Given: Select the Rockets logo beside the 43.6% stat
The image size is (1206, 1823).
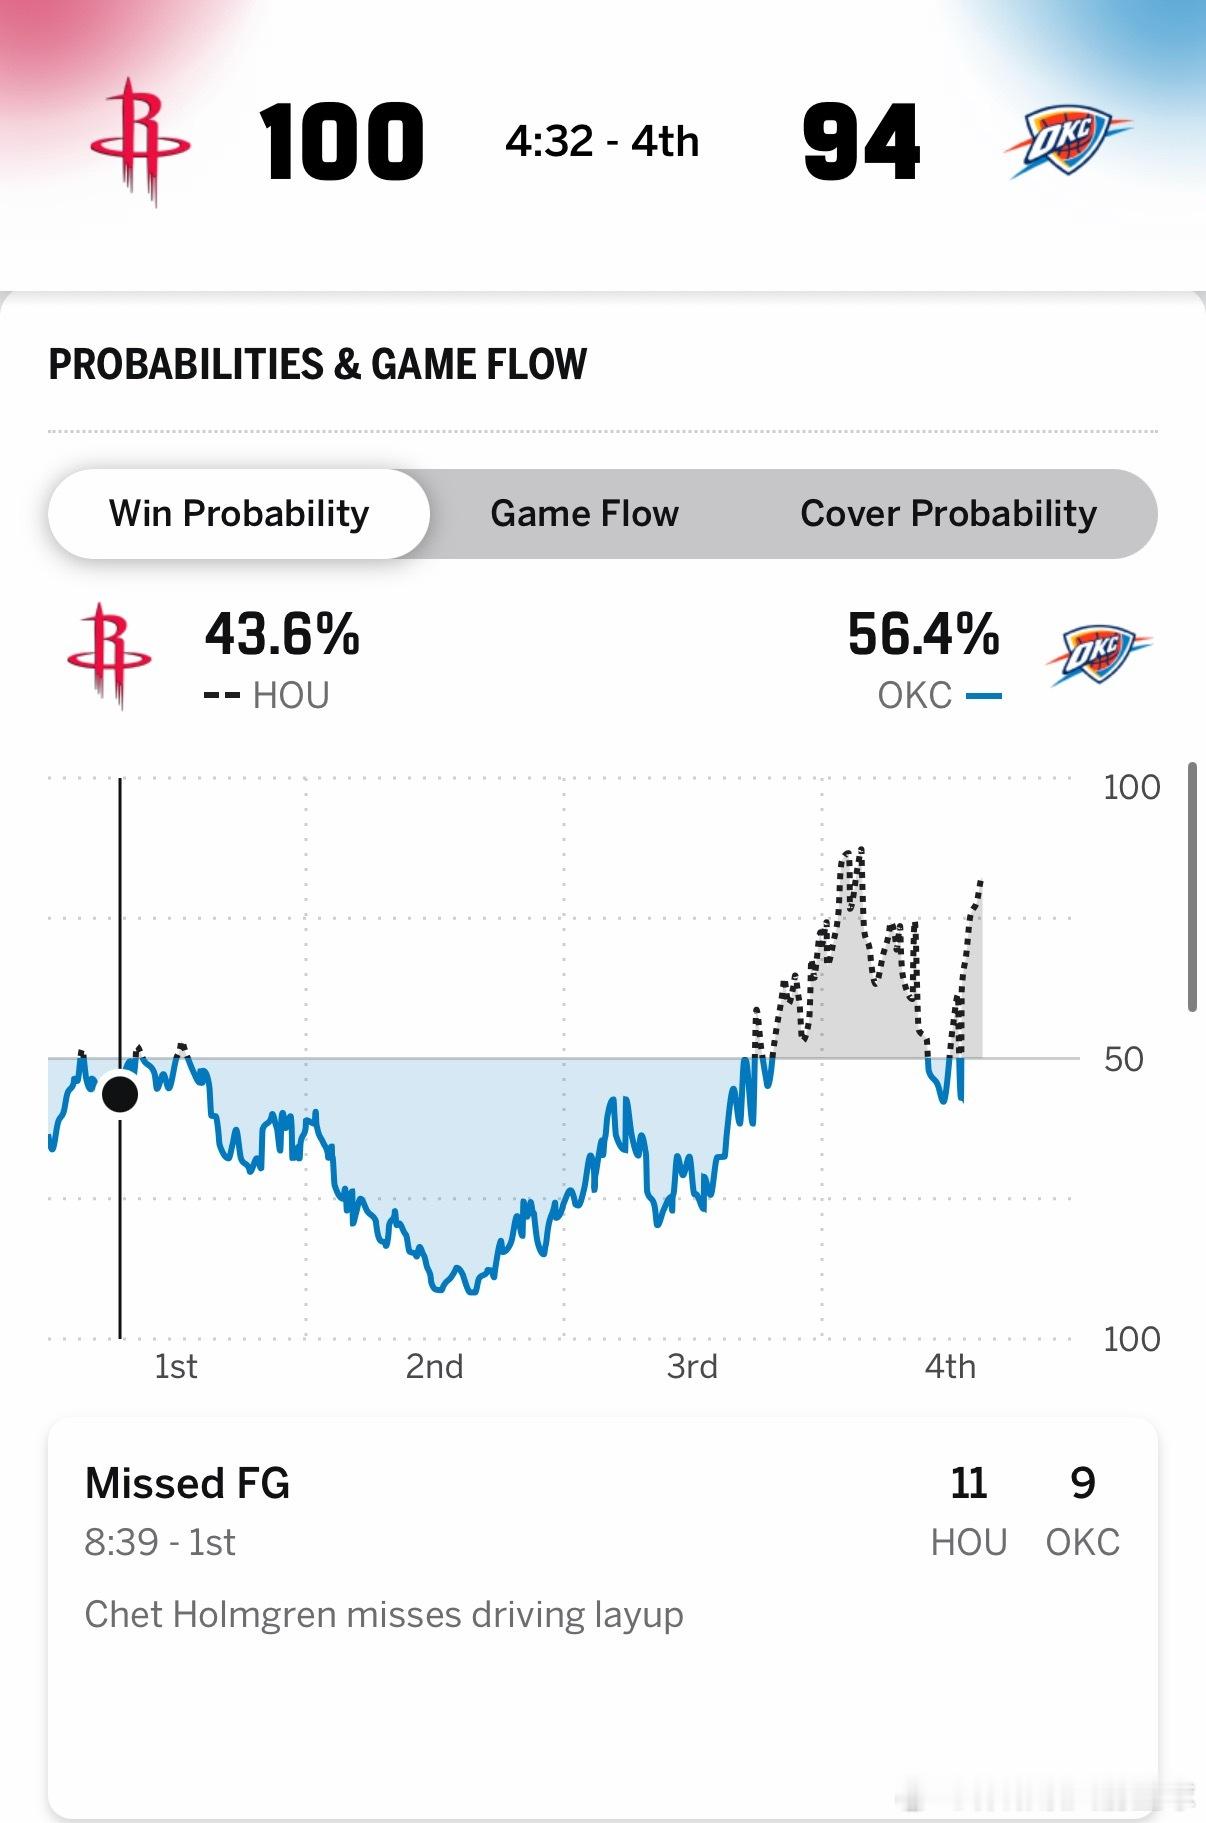Looking at the screenshot, I should click(112, 655).
